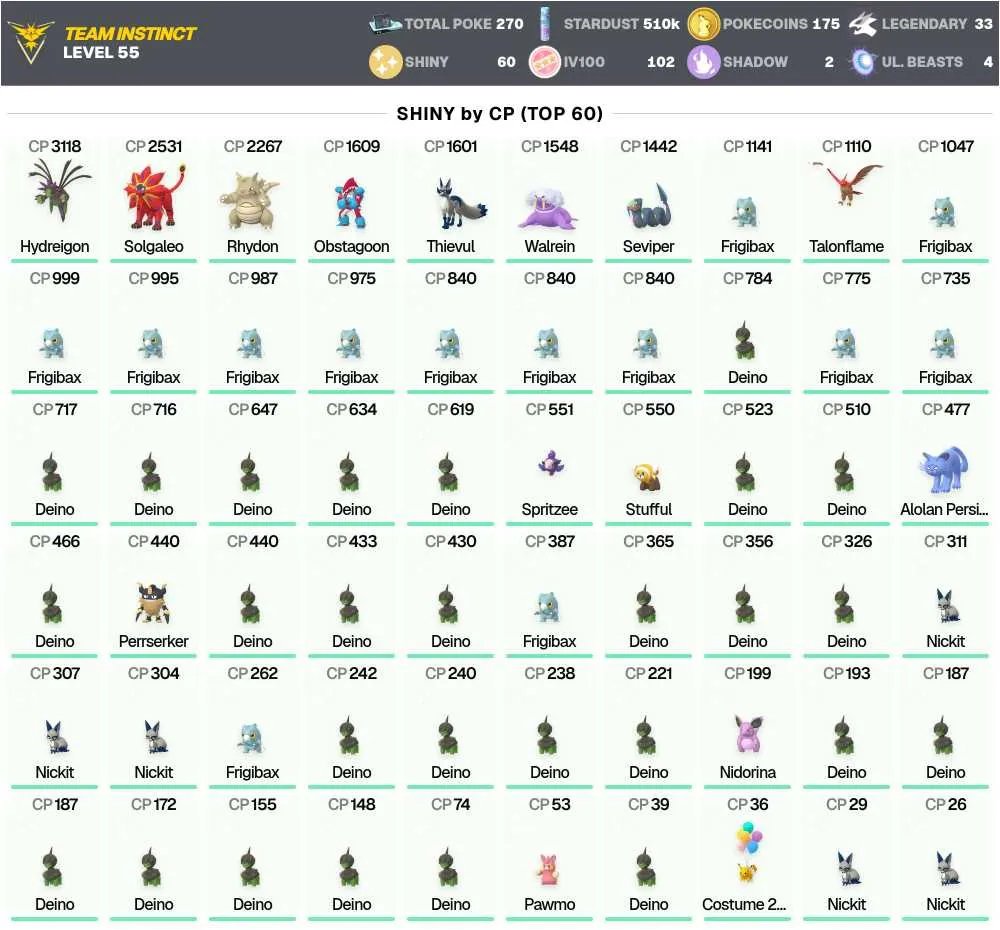Click the Total Poke storage icon
Image resolution: width=1000 pixels, height=930 pixels.
pos(385,24)
